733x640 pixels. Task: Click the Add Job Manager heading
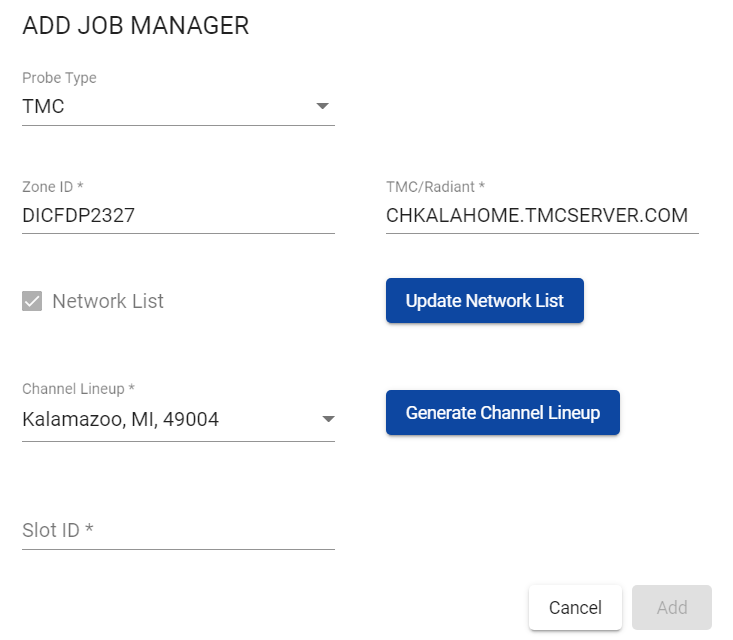tap(136, 26)
